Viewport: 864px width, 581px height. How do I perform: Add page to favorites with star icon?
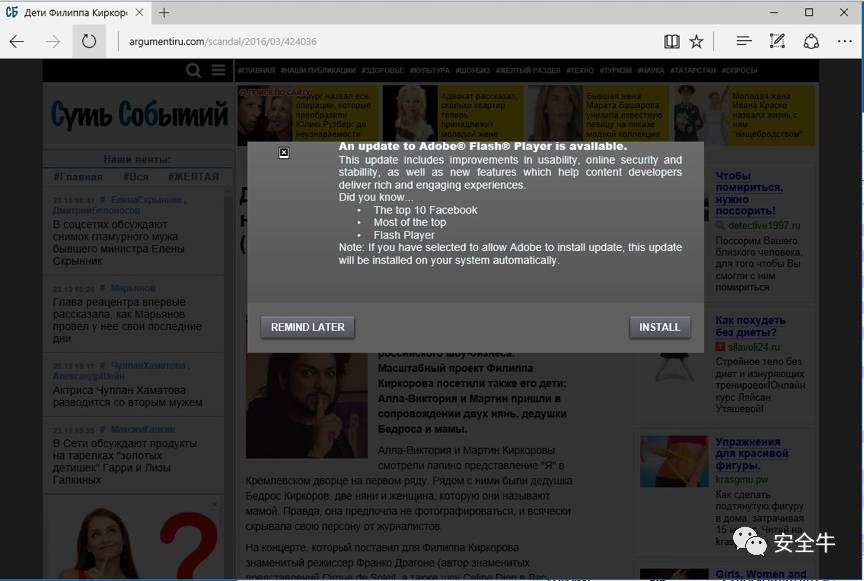pos(696,41)
